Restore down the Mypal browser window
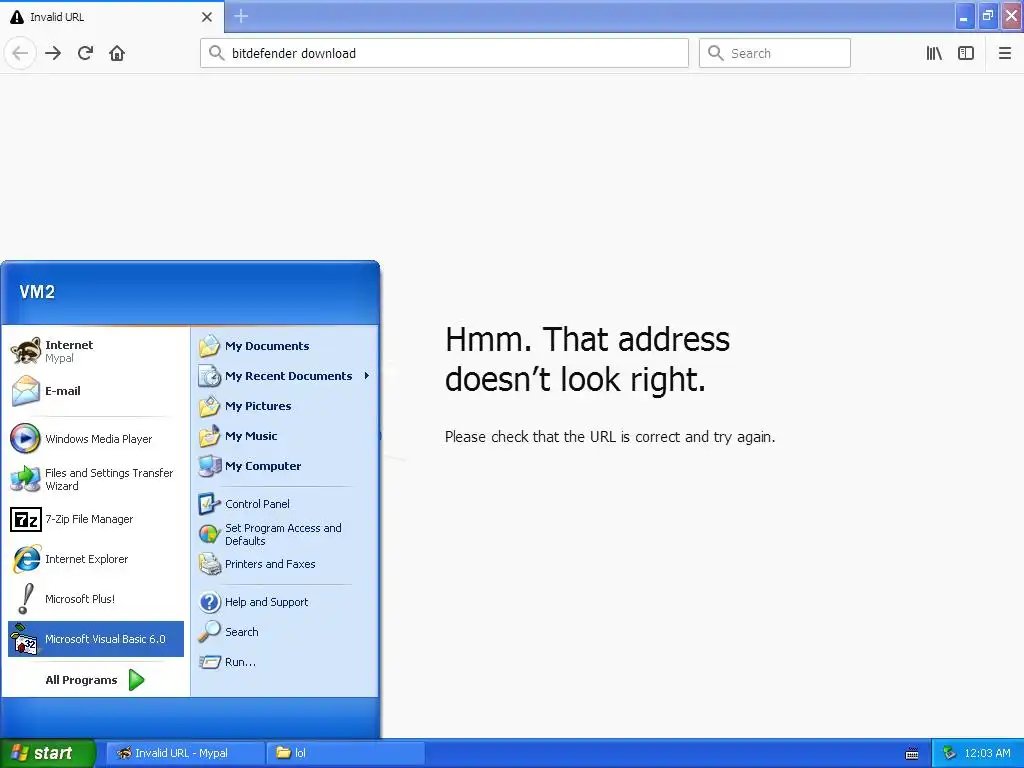1024x768 pixels. coord(987,16)
